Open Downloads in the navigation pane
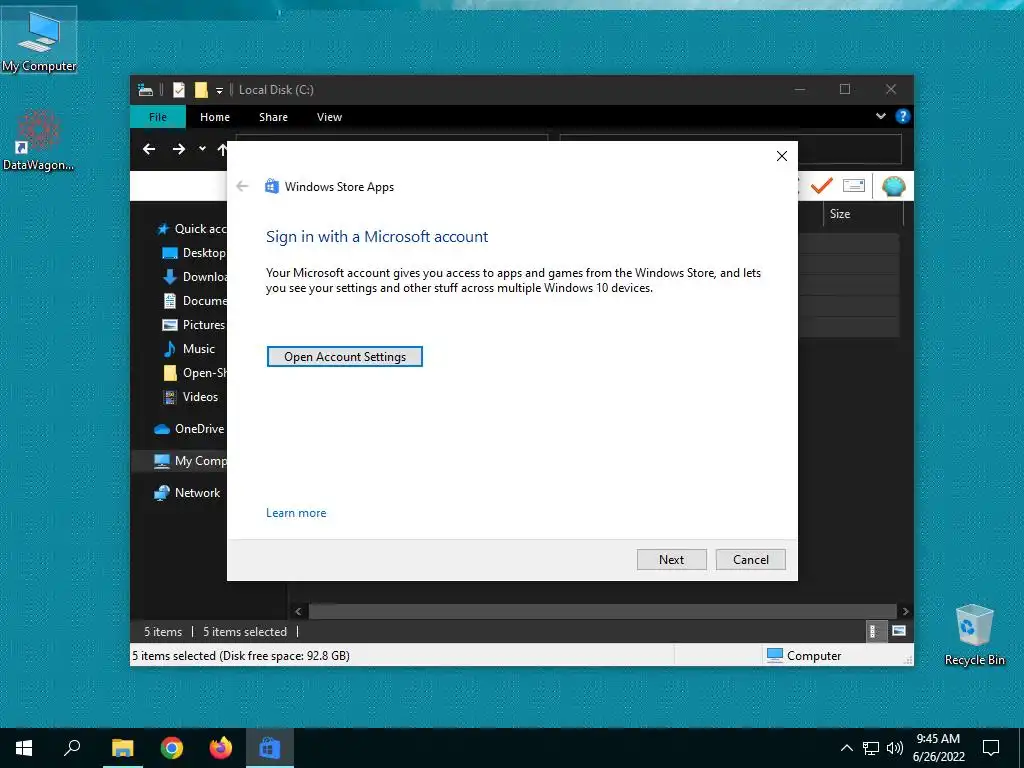The width and height of the screenshot is (1024, 768). tap(194, 277)
